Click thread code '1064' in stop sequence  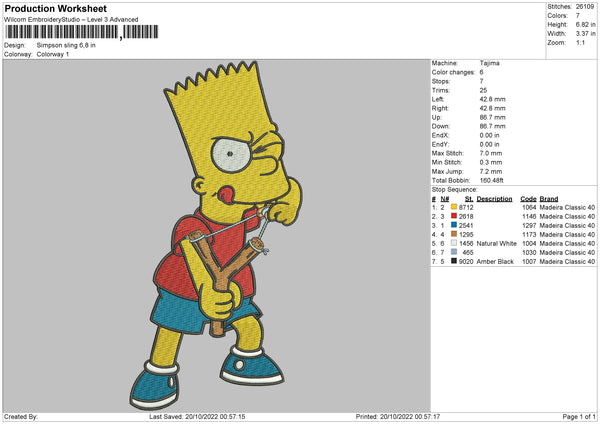(529, 207)
